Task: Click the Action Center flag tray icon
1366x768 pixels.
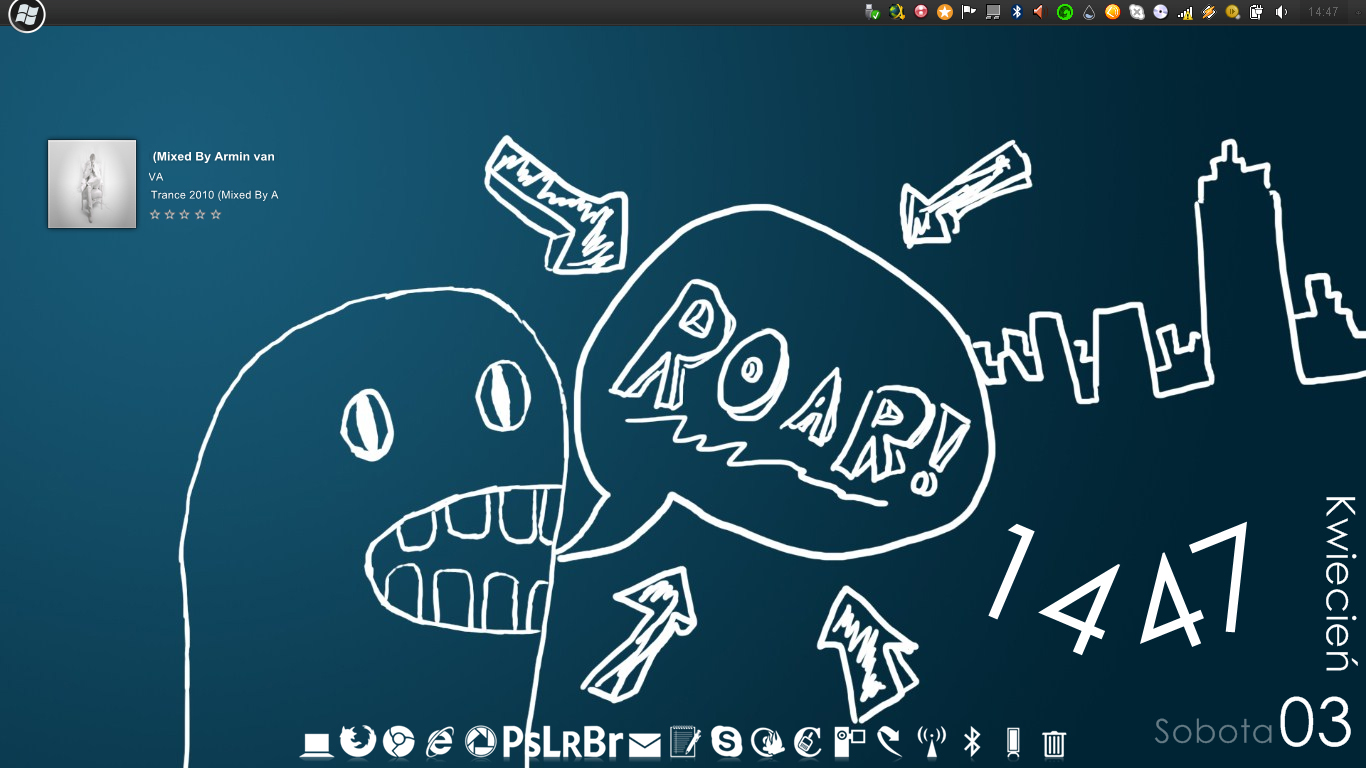Action: [969, 12]
